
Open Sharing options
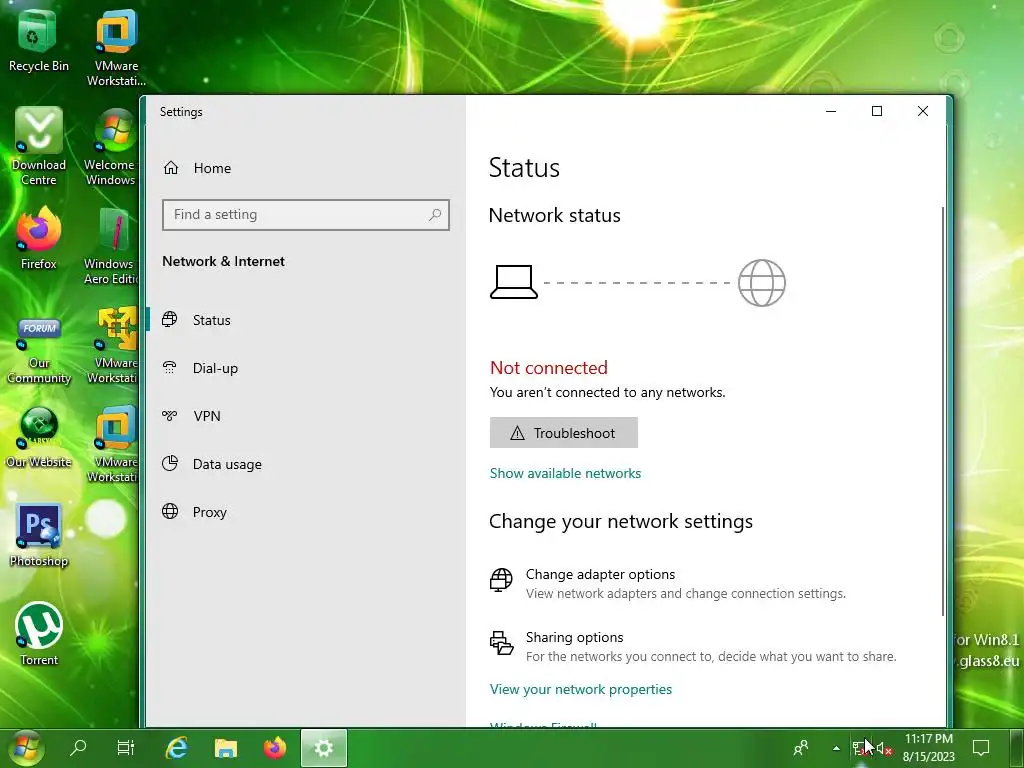[693, 647]
